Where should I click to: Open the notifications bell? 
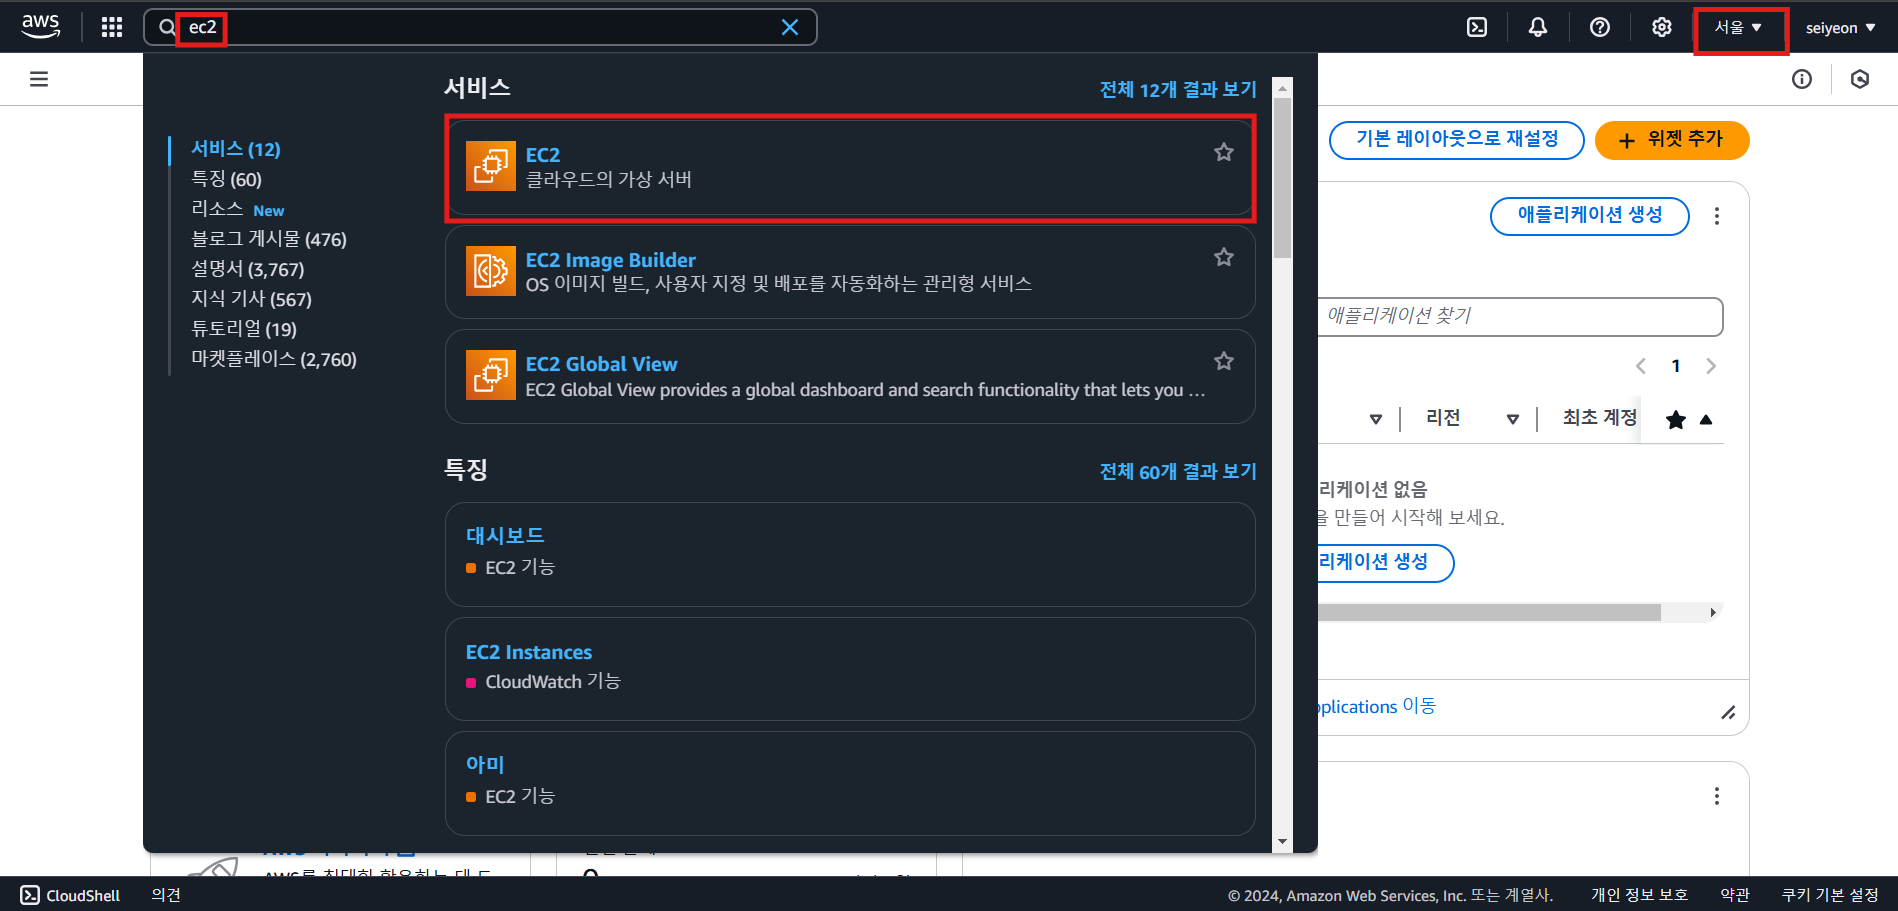[1538, 28]
